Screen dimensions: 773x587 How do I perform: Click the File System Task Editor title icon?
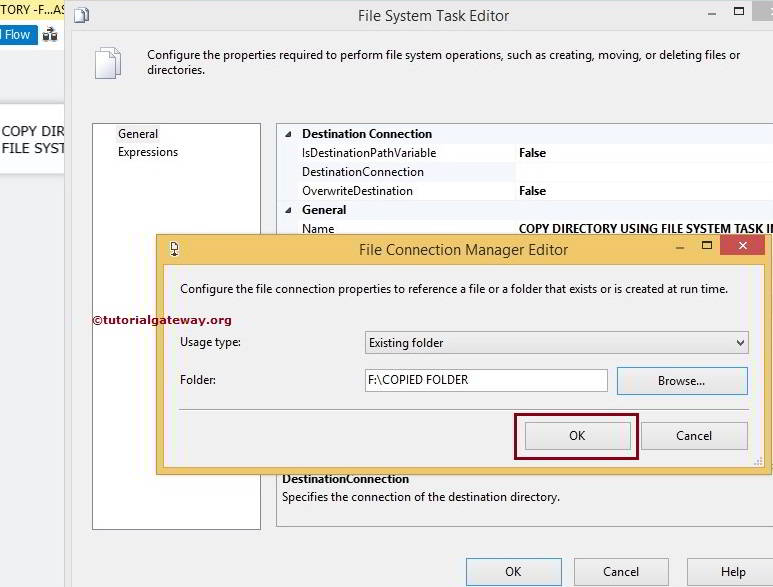[x=82, y=16]
